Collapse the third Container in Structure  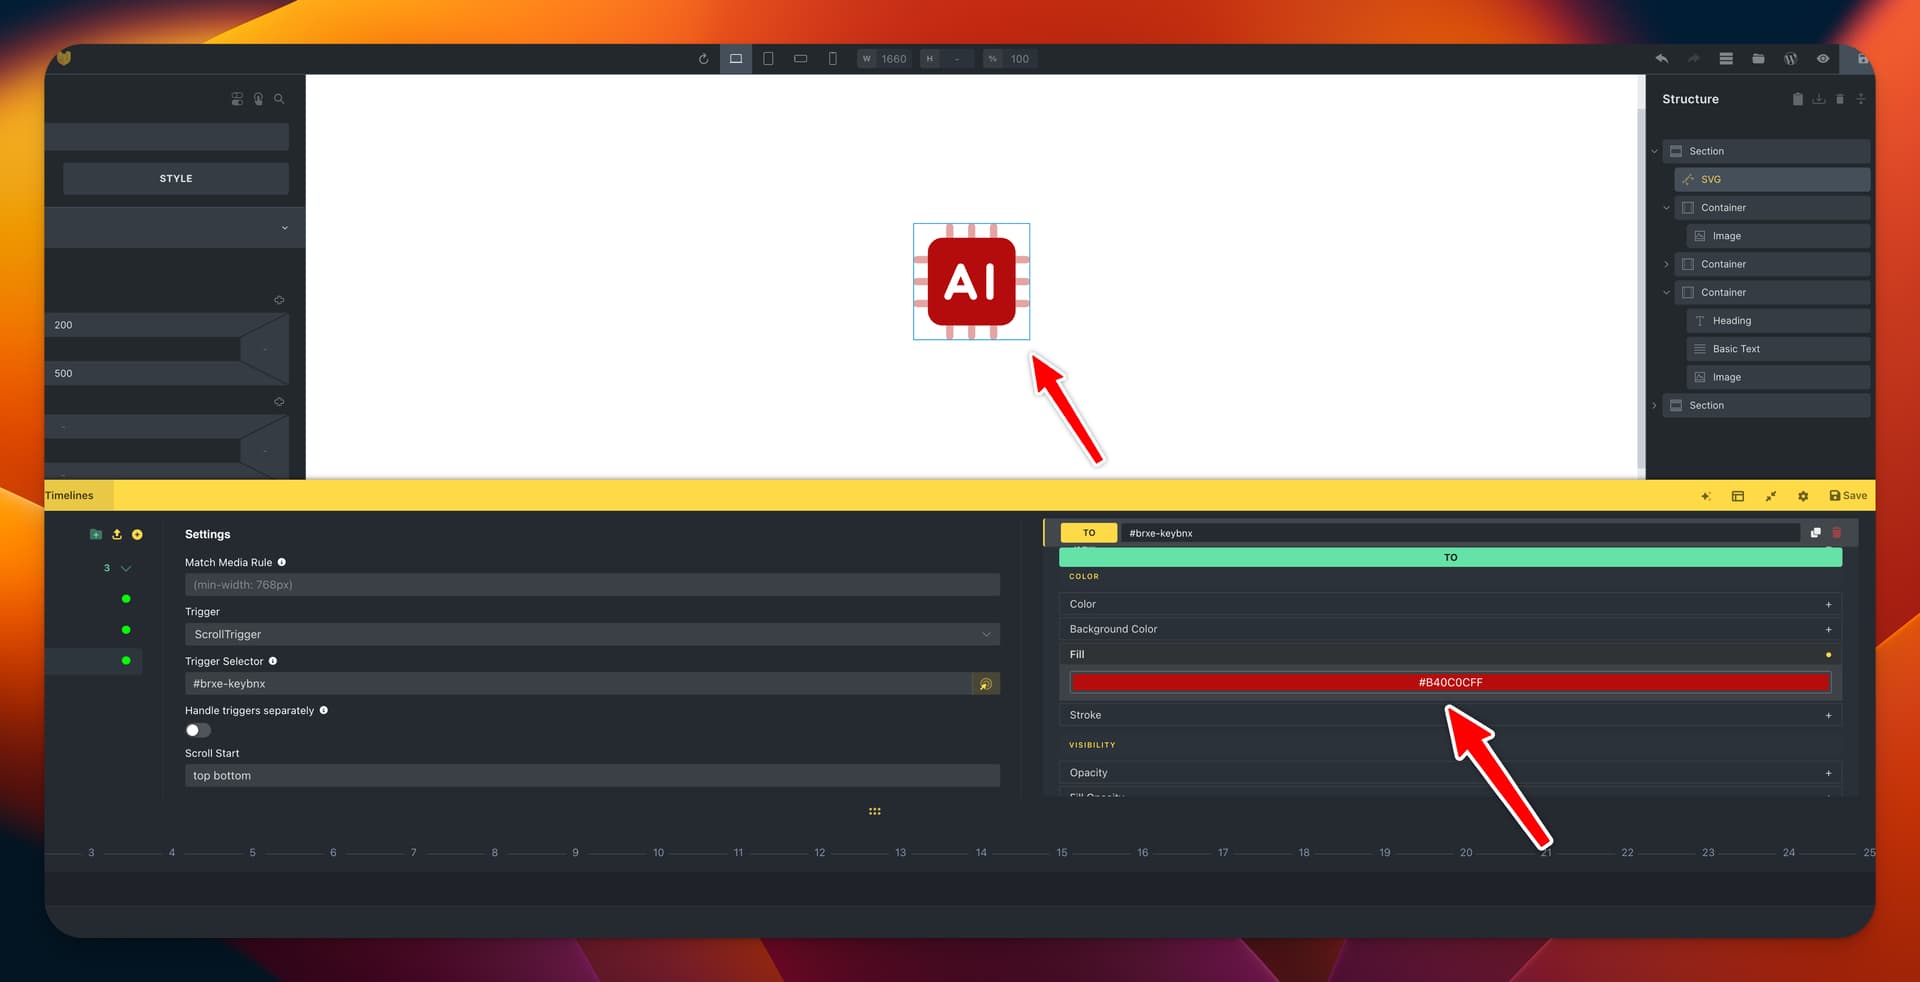coord(1666,293)
